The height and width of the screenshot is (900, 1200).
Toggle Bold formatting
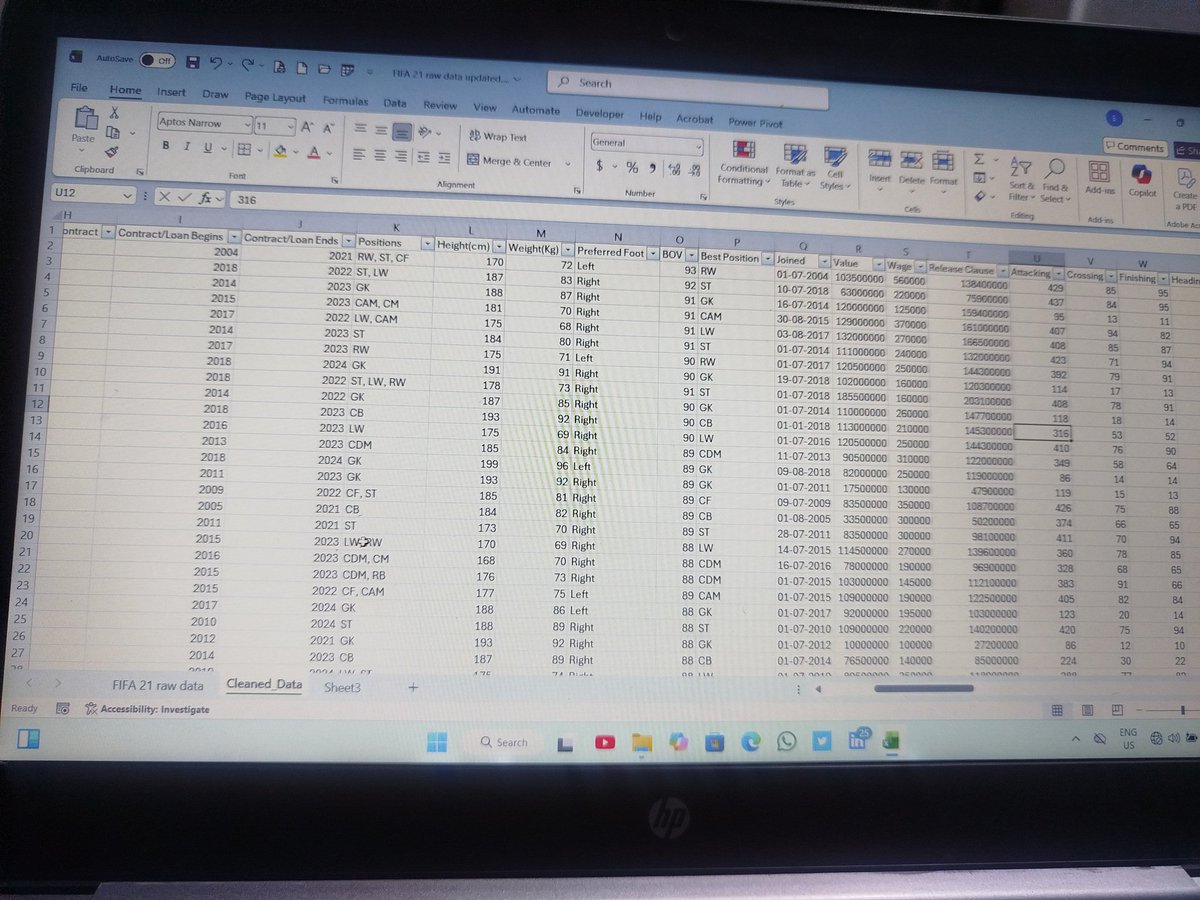point(166,147)
